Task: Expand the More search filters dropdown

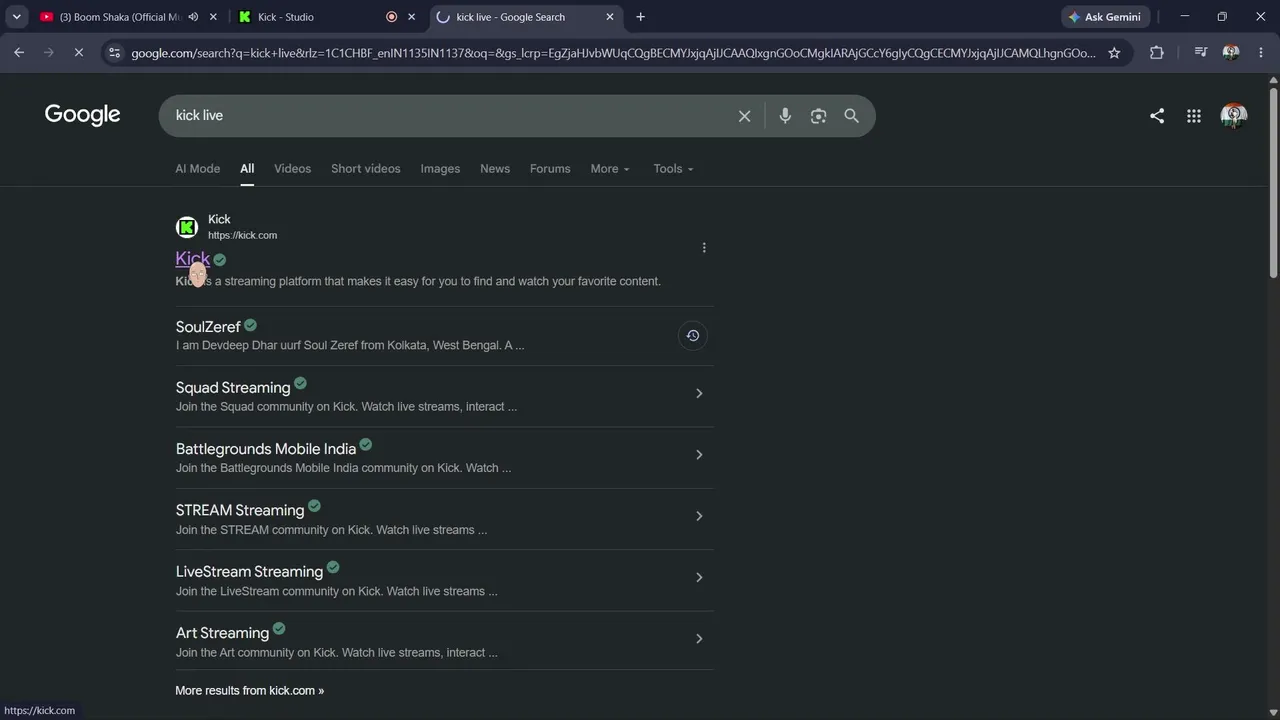Action: (x=610, y=169)
